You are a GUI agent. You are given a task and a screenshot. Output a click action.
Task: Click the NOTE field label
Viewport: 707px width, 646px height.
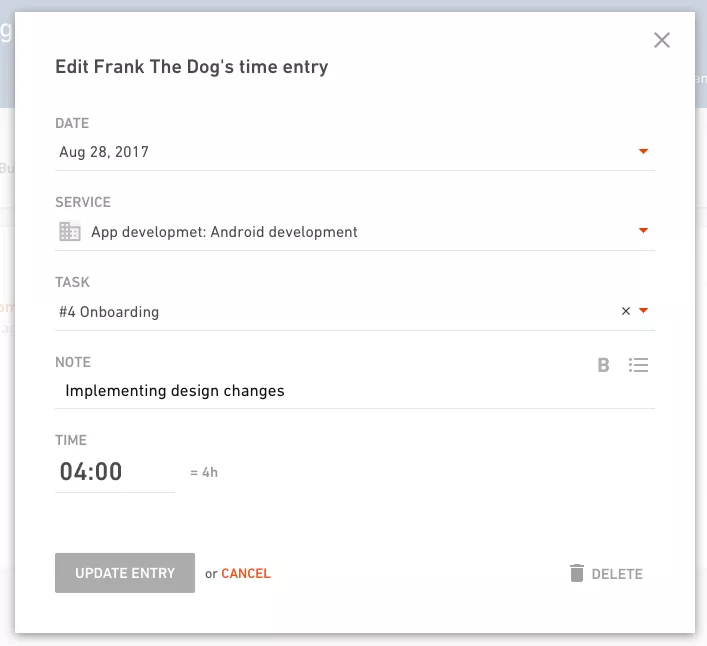click(73, 362)
